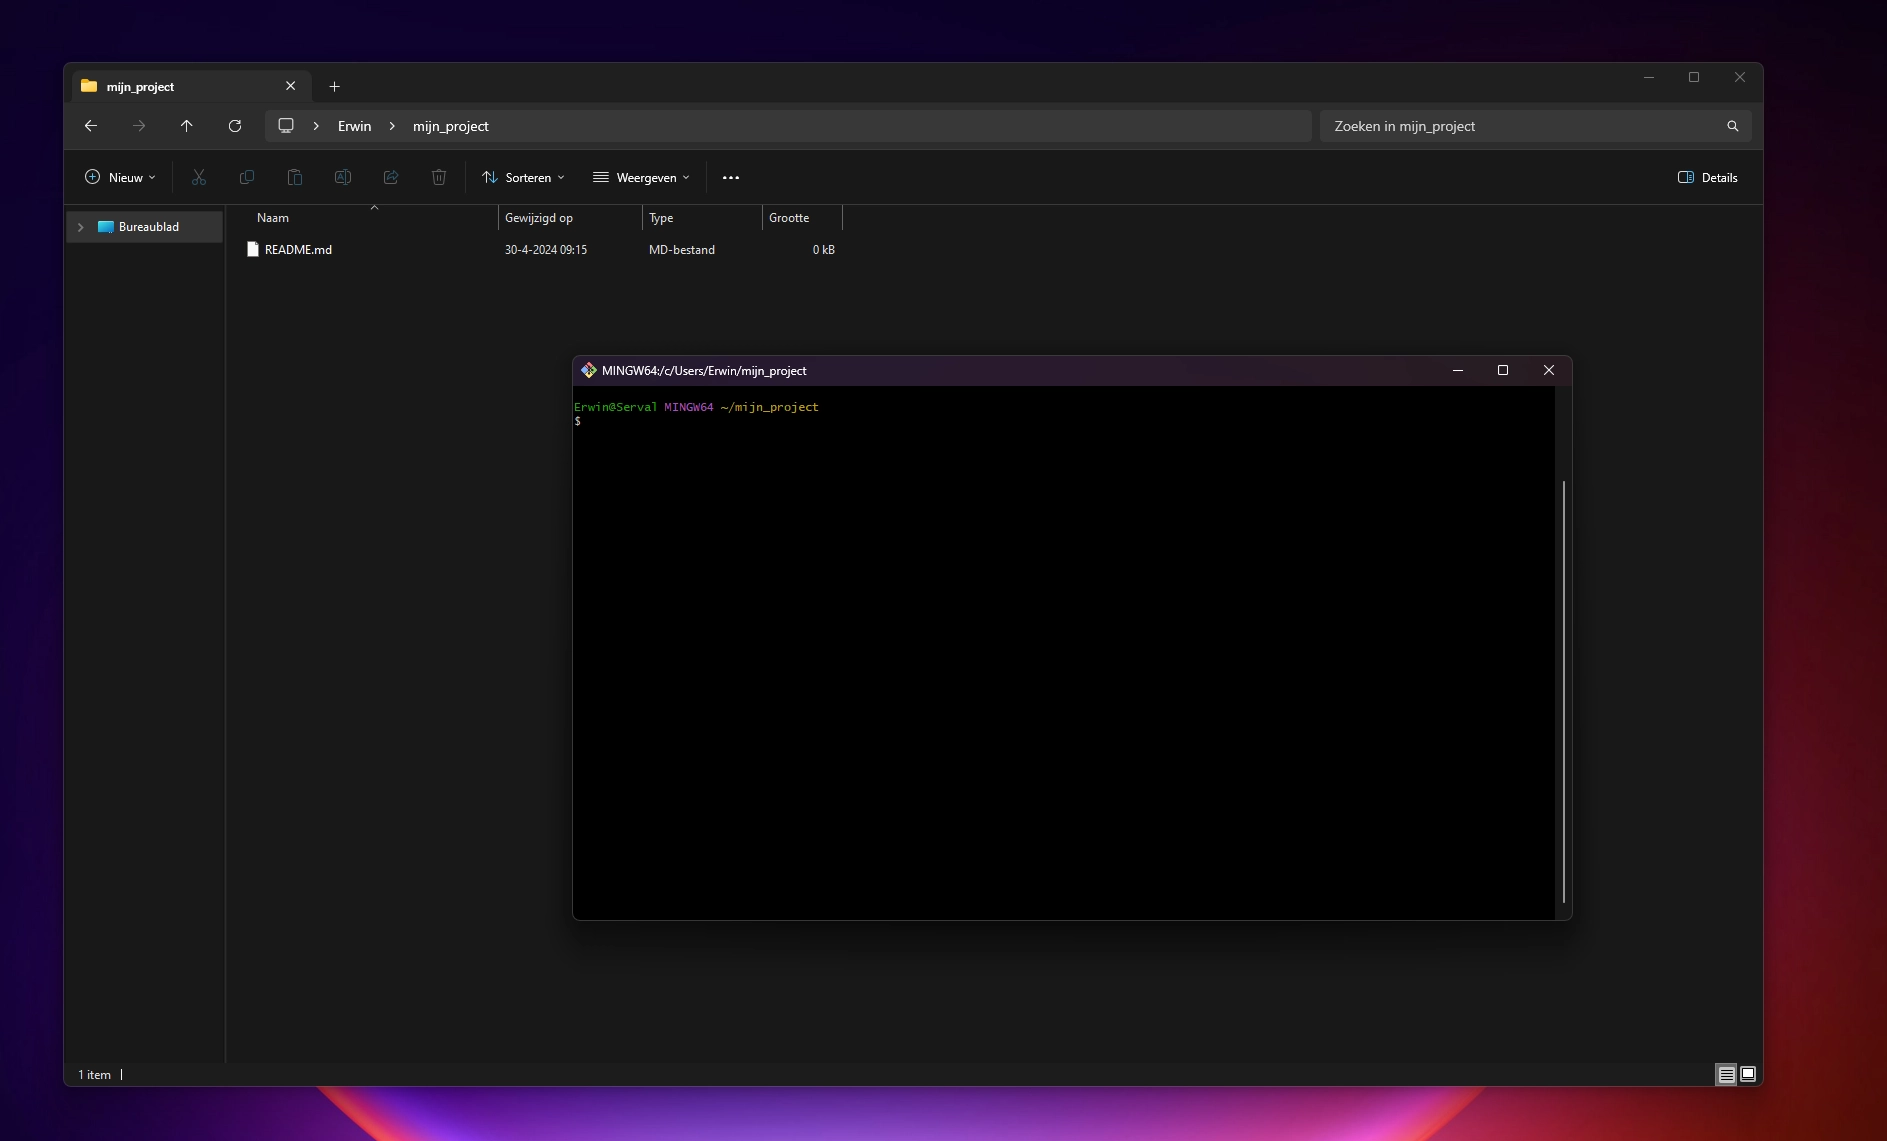Close the mijn_project tab
This screenshot has height=1141, width=1887.
291,86
